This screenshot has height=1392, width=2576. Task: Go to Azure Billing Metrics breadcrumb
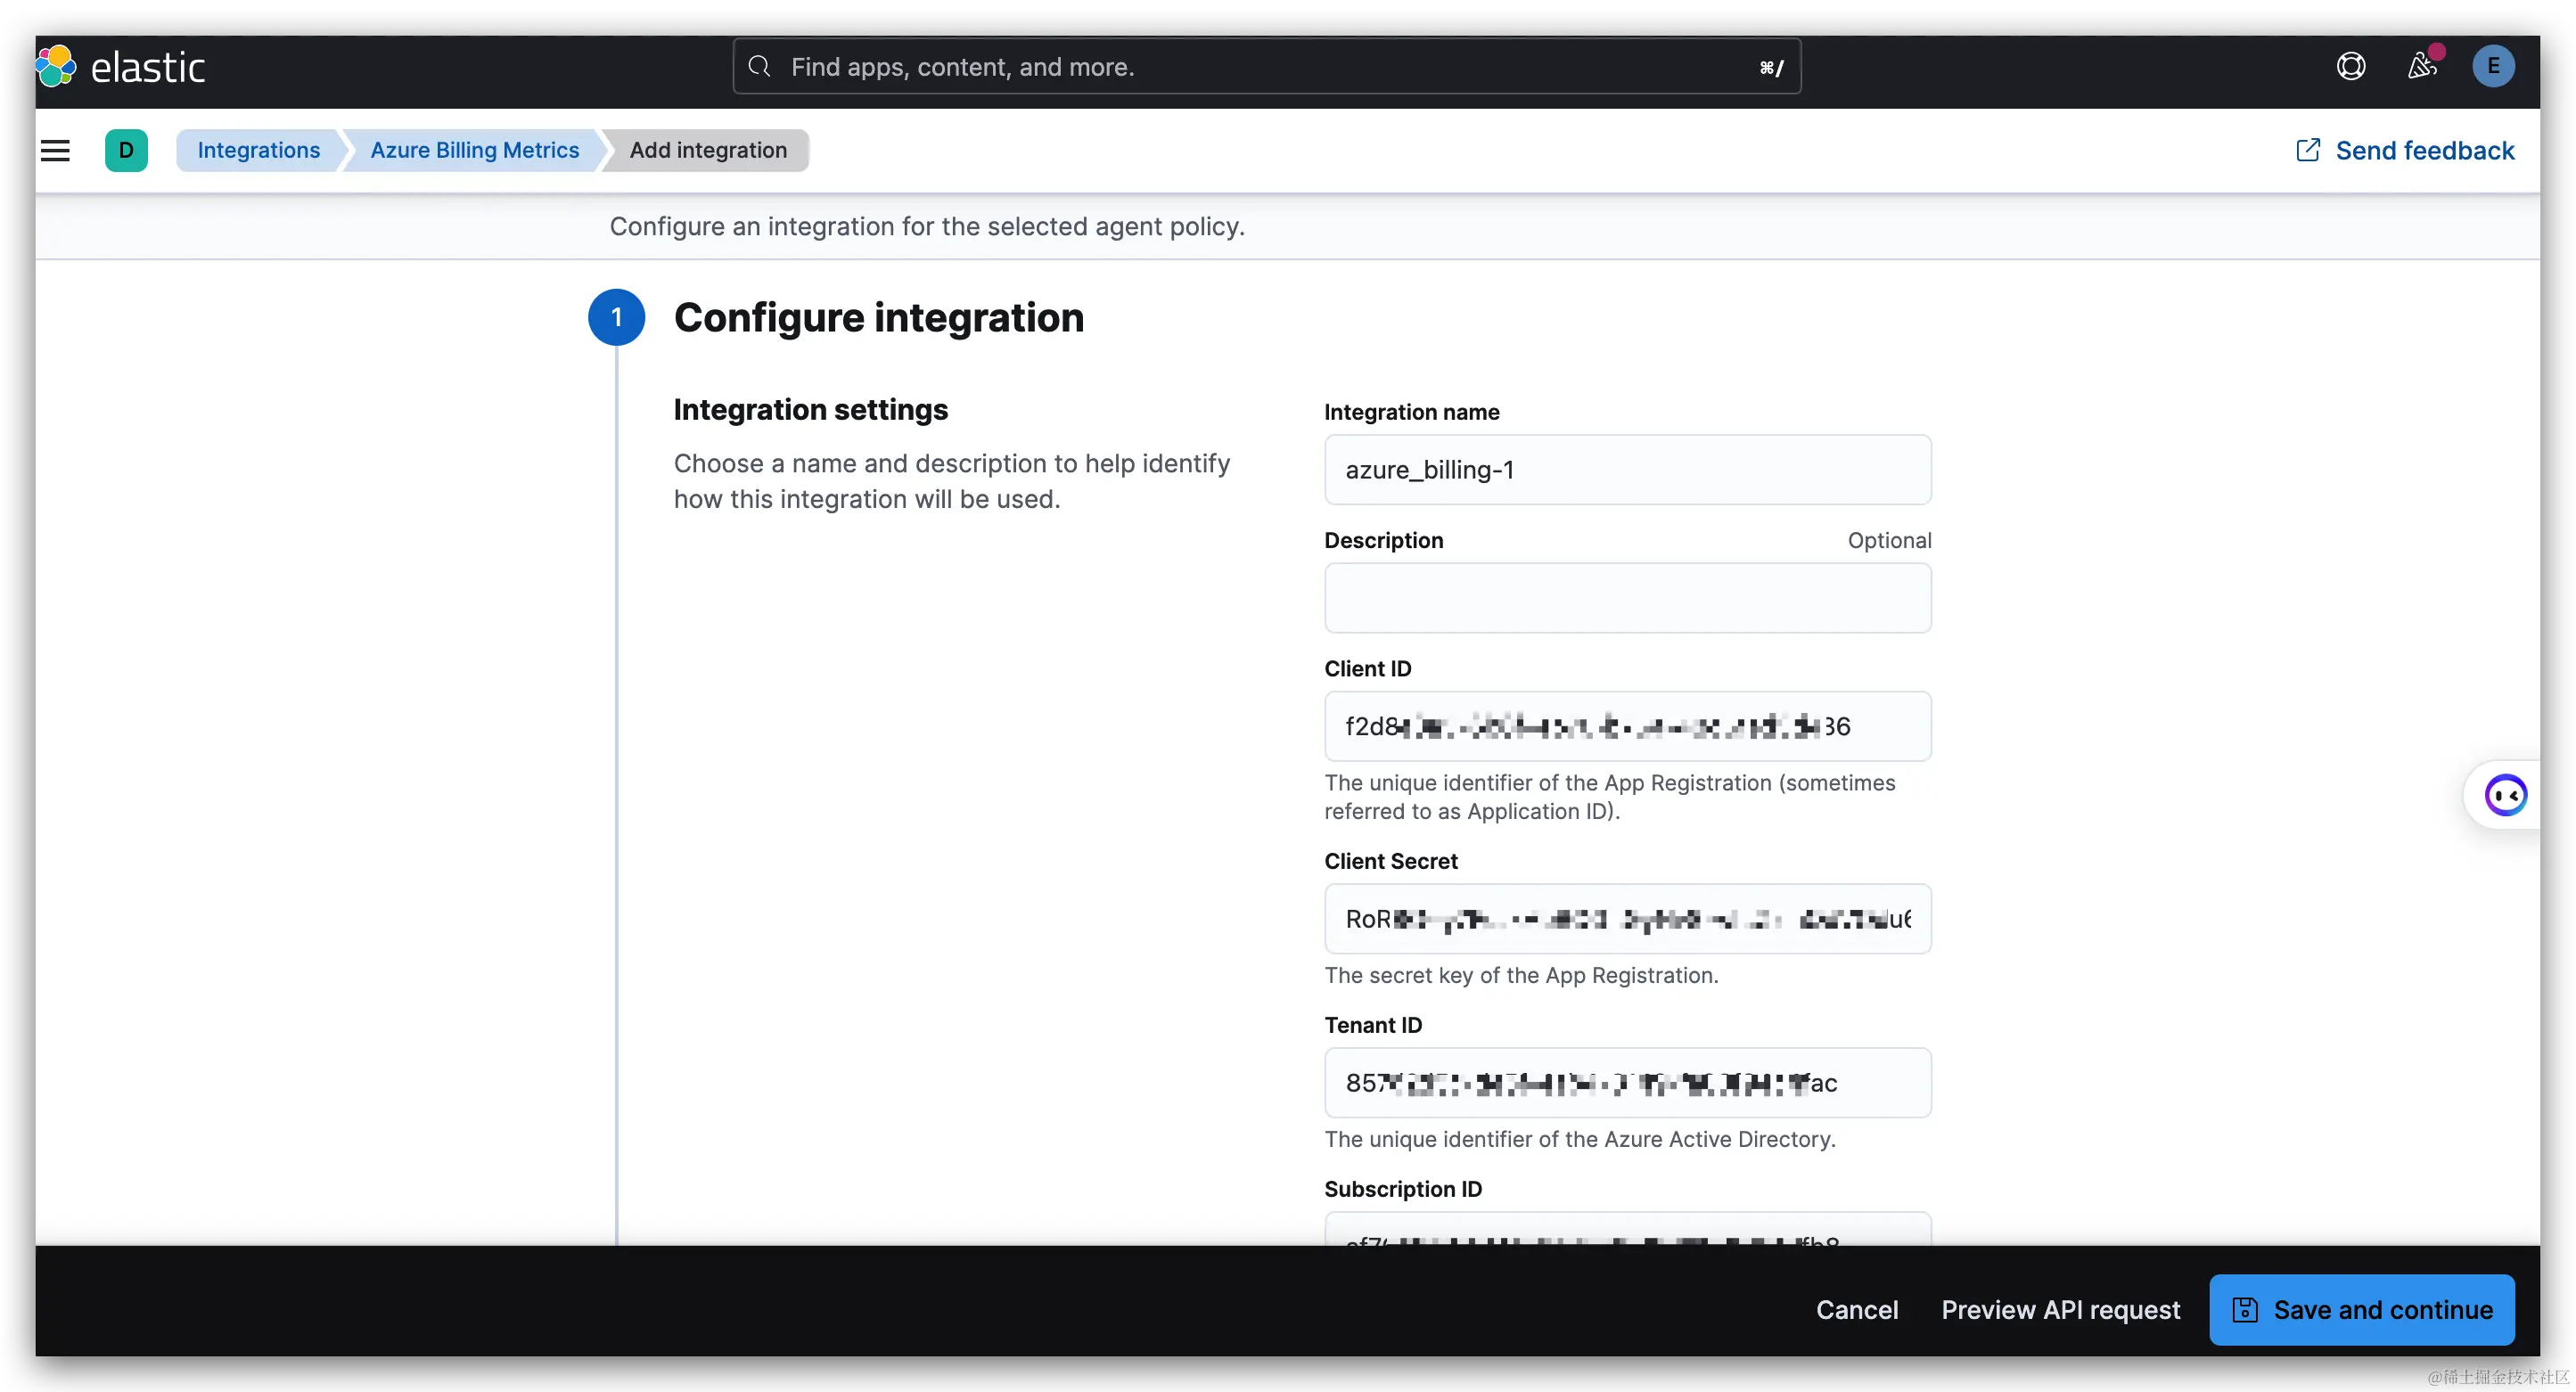[x=474, y=150]
